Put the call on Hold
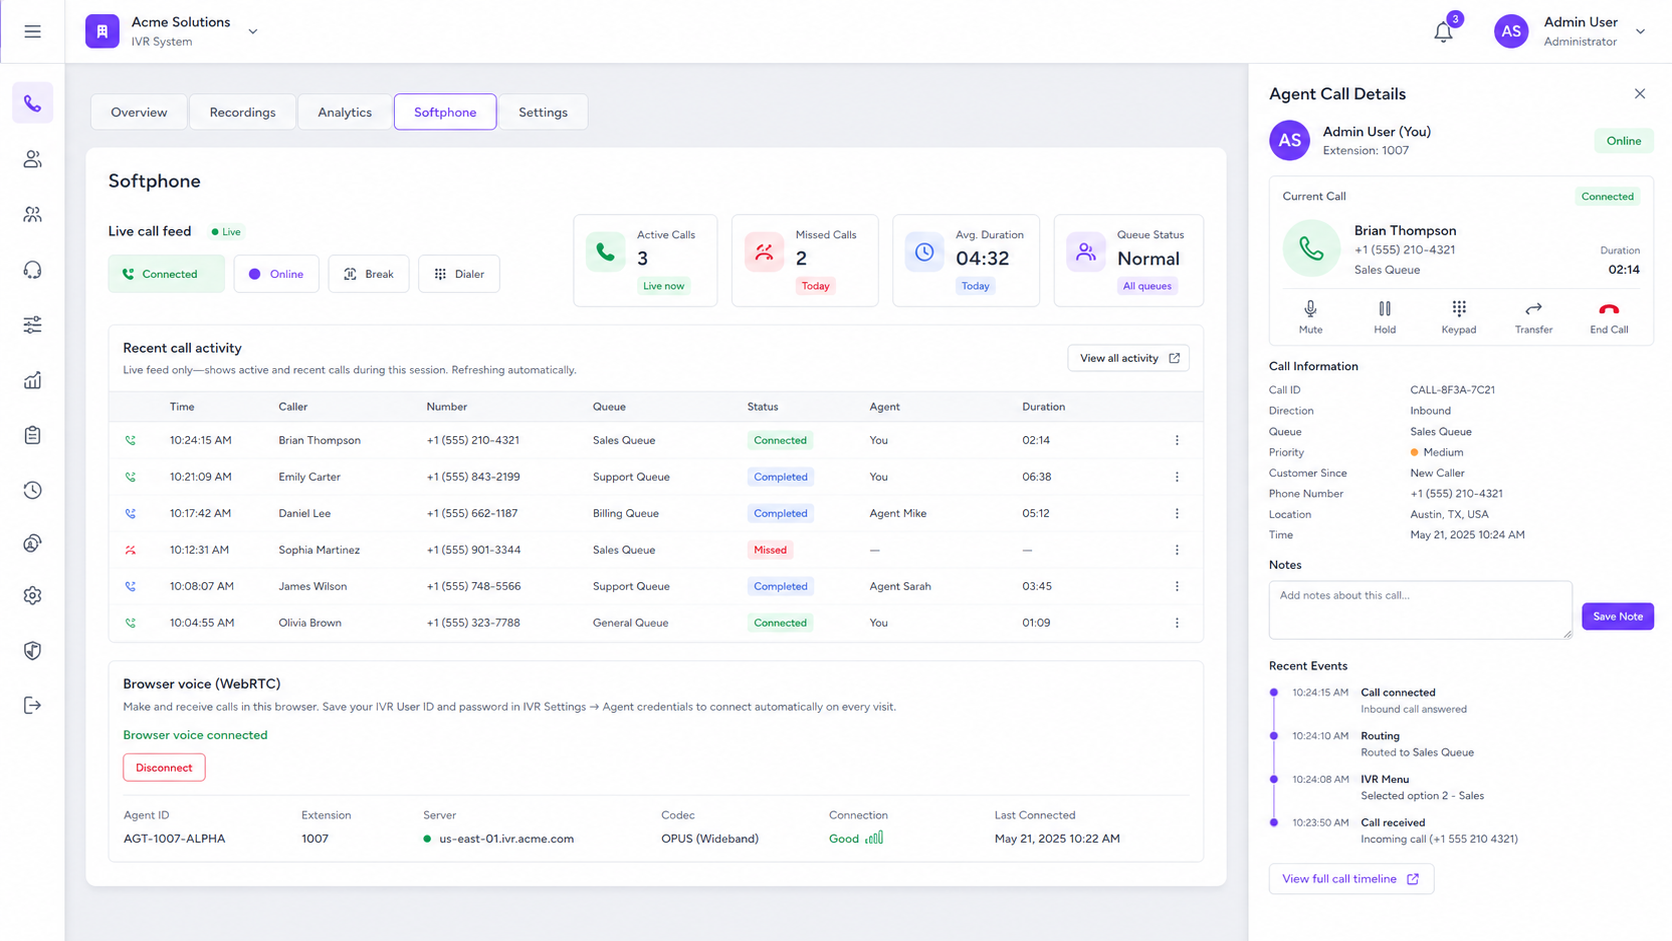Viewport: 1672px width, 941px height. tap(1384, 317)
